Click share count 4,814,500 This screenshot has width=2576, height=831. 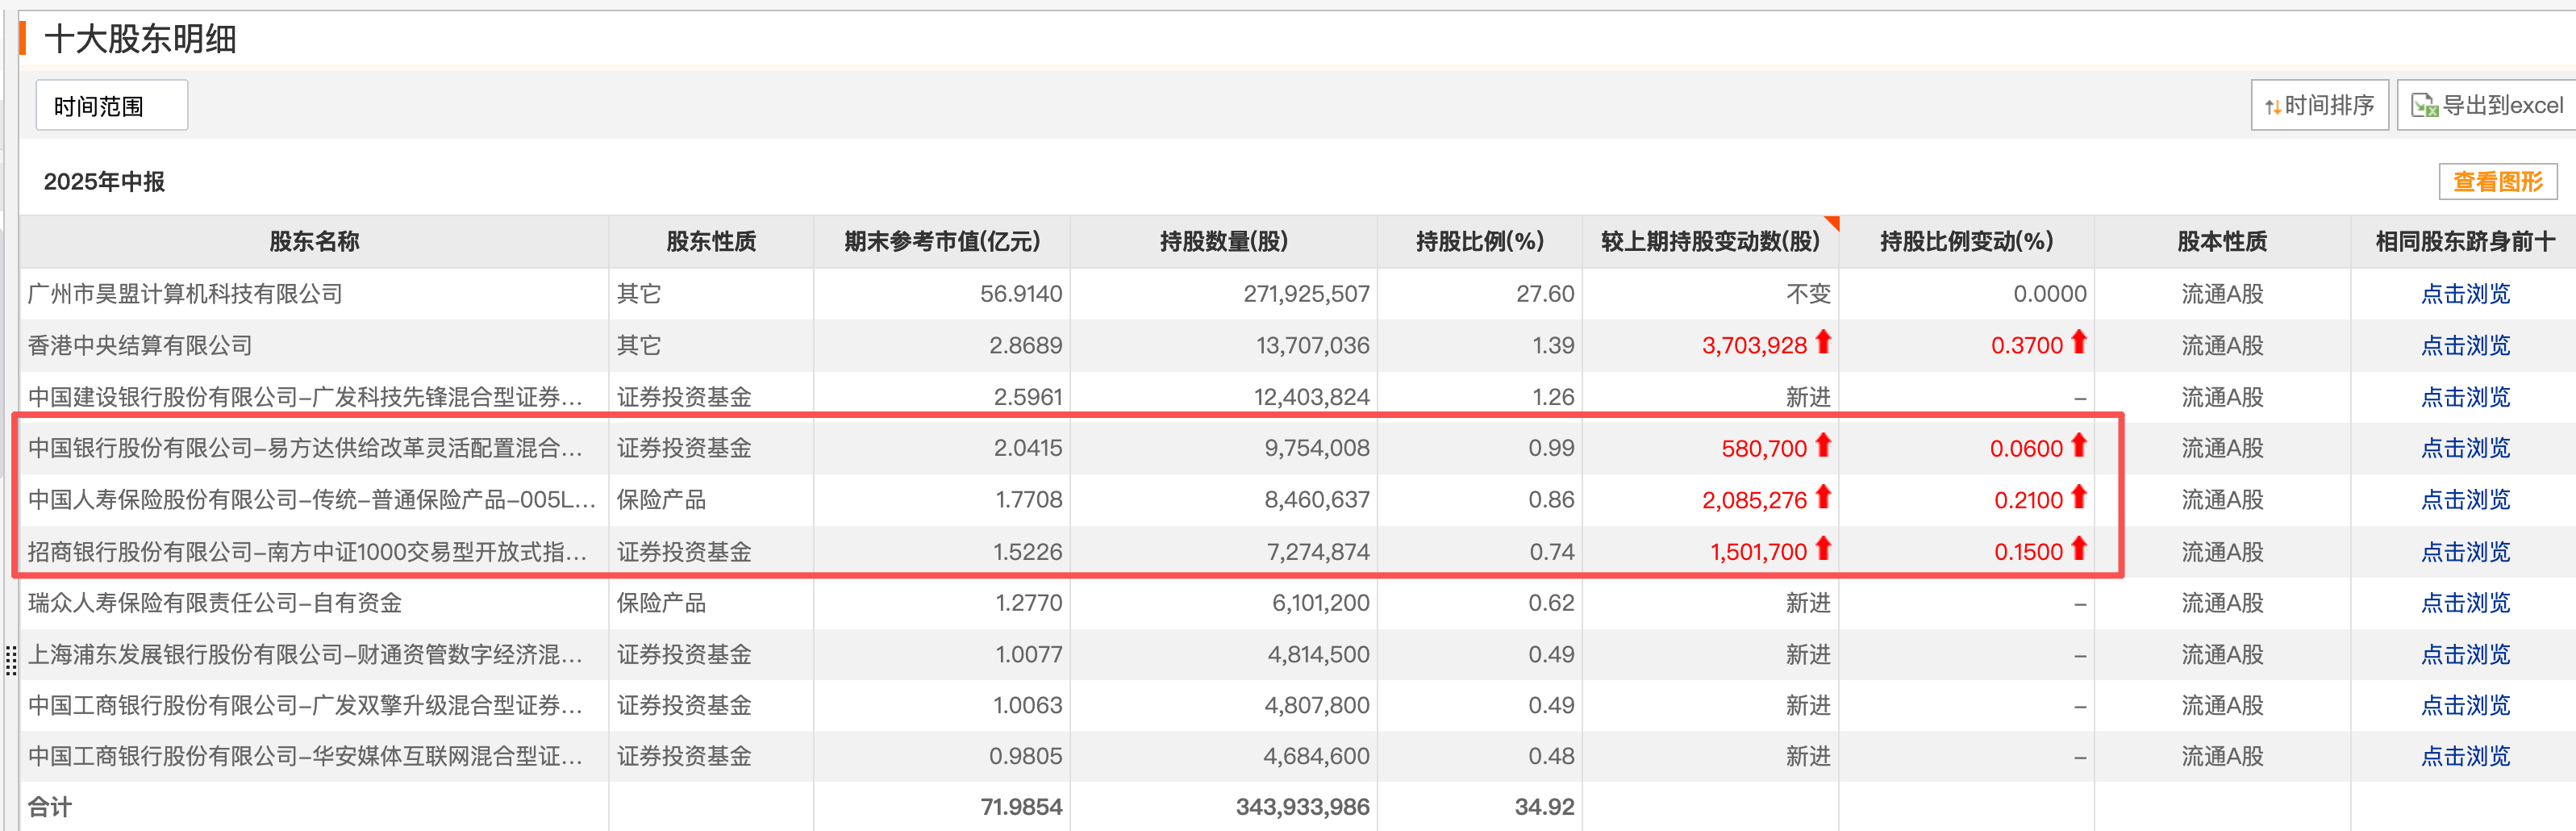pos(1318,655)
